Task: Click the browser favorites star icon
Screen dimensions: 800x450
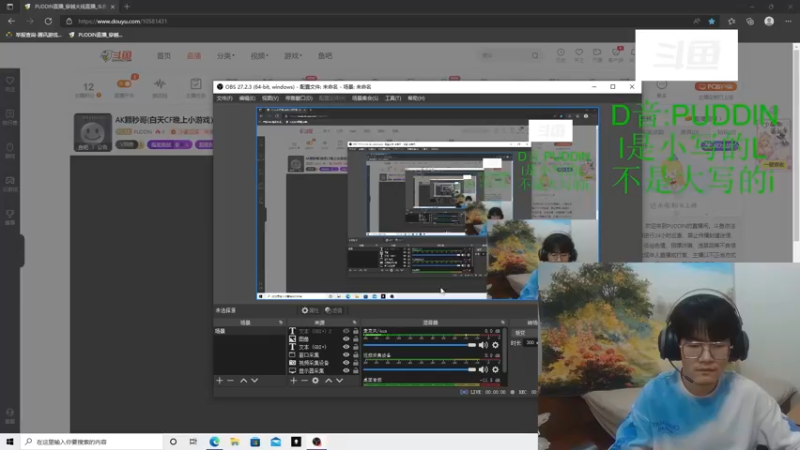Action: (711, 21)
